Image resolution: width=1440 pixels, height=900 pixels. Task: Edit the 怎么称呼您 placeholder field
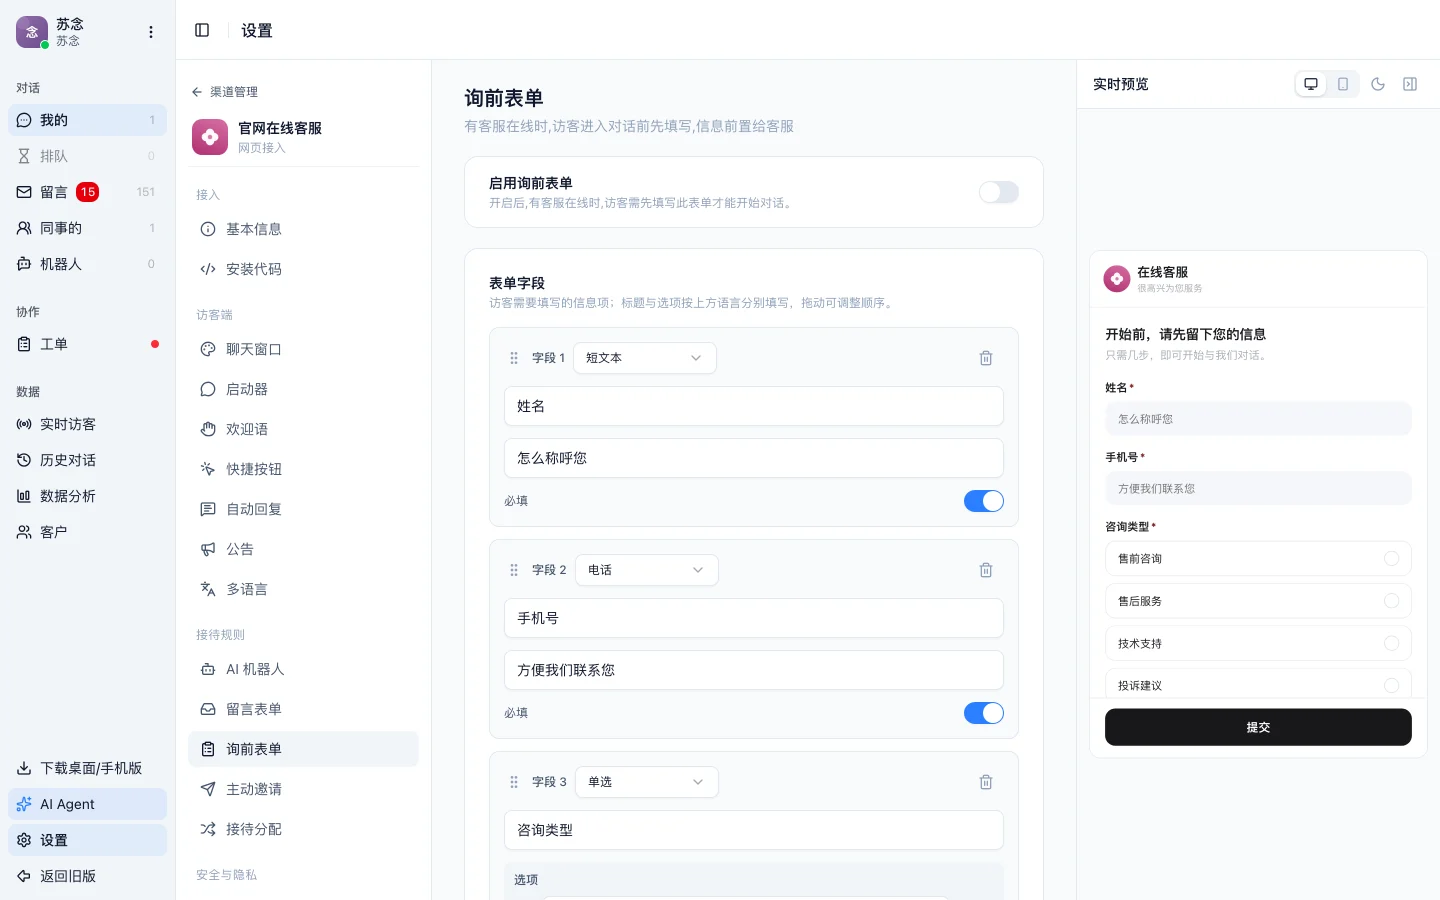pos(754,458)
